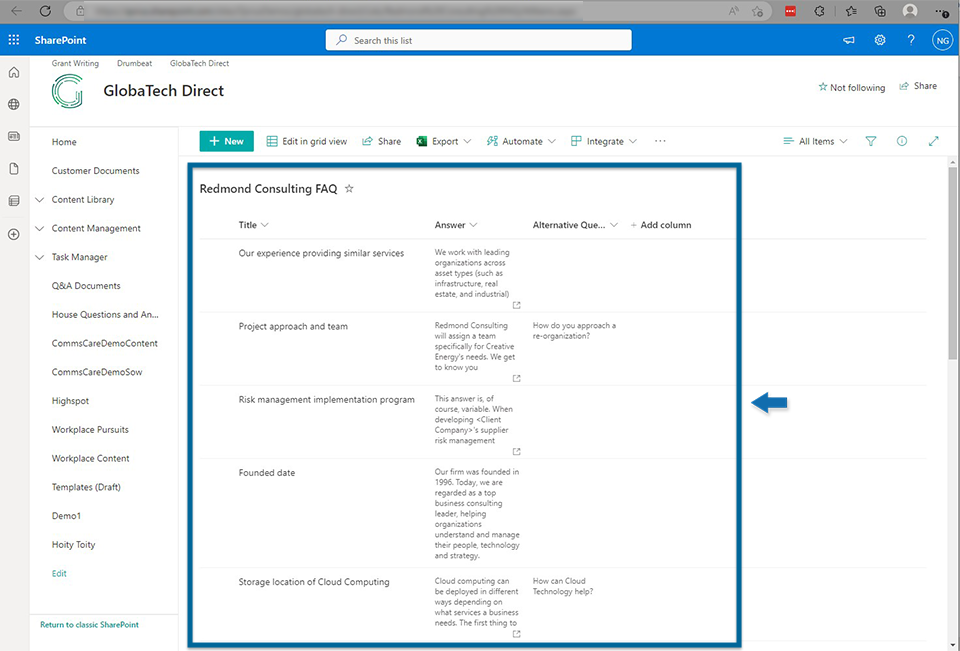Open the Automate dropdown menu

pyautogui.click(x=521, y=141)
